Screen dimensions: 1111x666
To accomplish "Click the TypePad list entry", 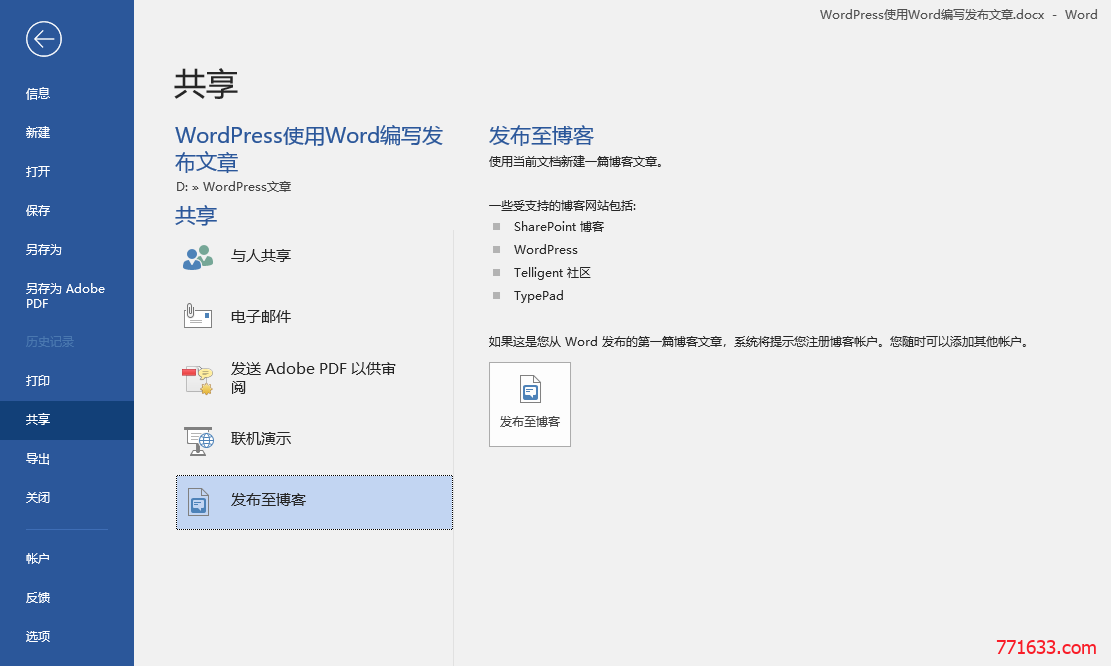I will point(538,295).
